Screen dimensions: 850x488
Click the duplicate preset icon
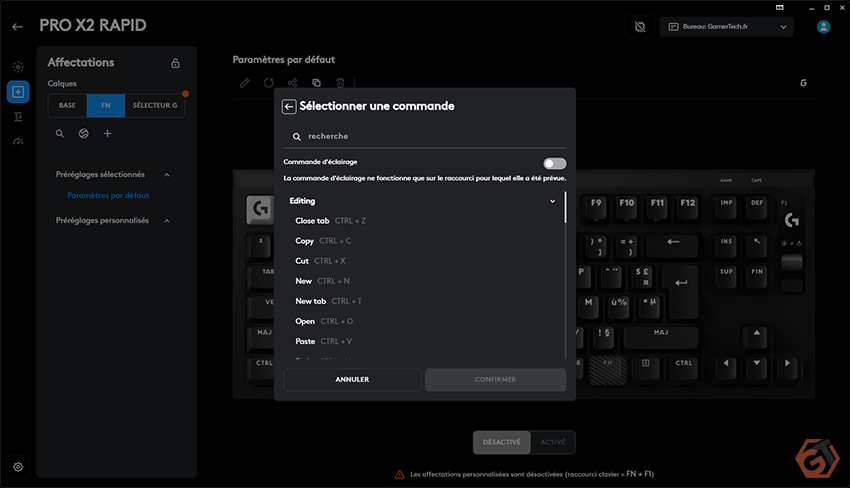pyautogui.click(x=317, y=83)
